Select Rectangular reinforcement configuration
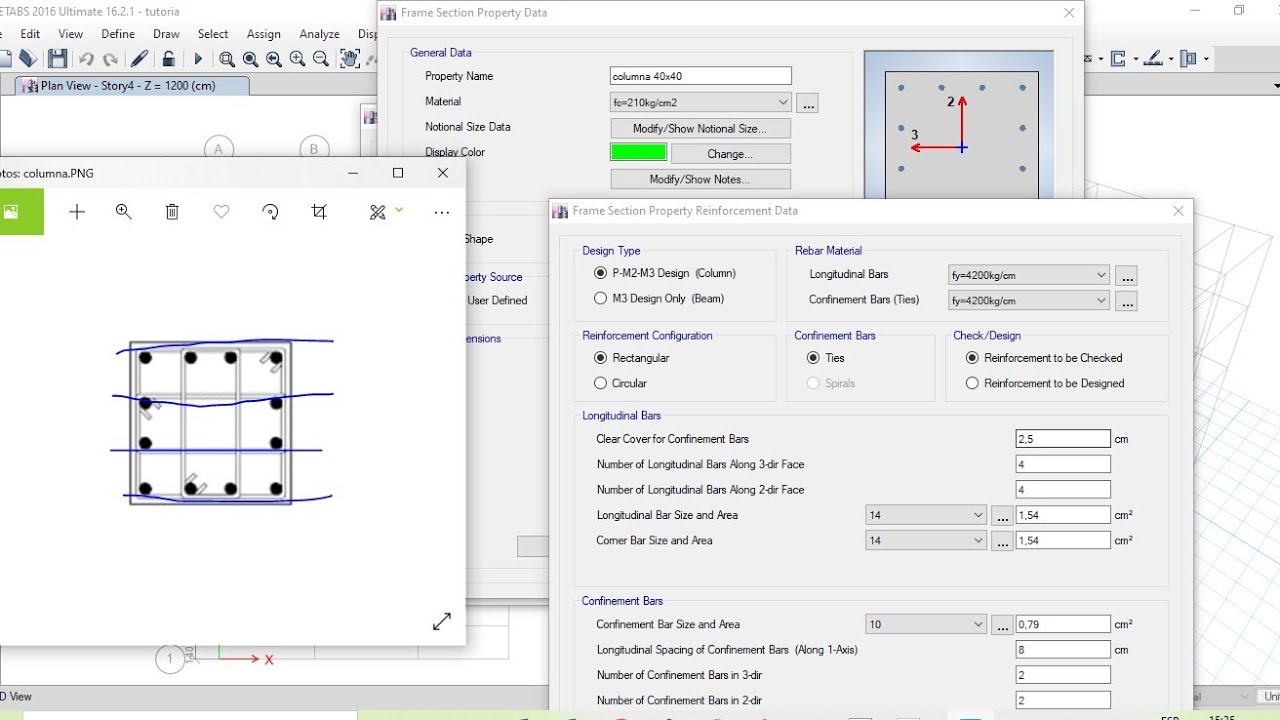This screenshot has width=1280, height=720. tap(631, 358)
